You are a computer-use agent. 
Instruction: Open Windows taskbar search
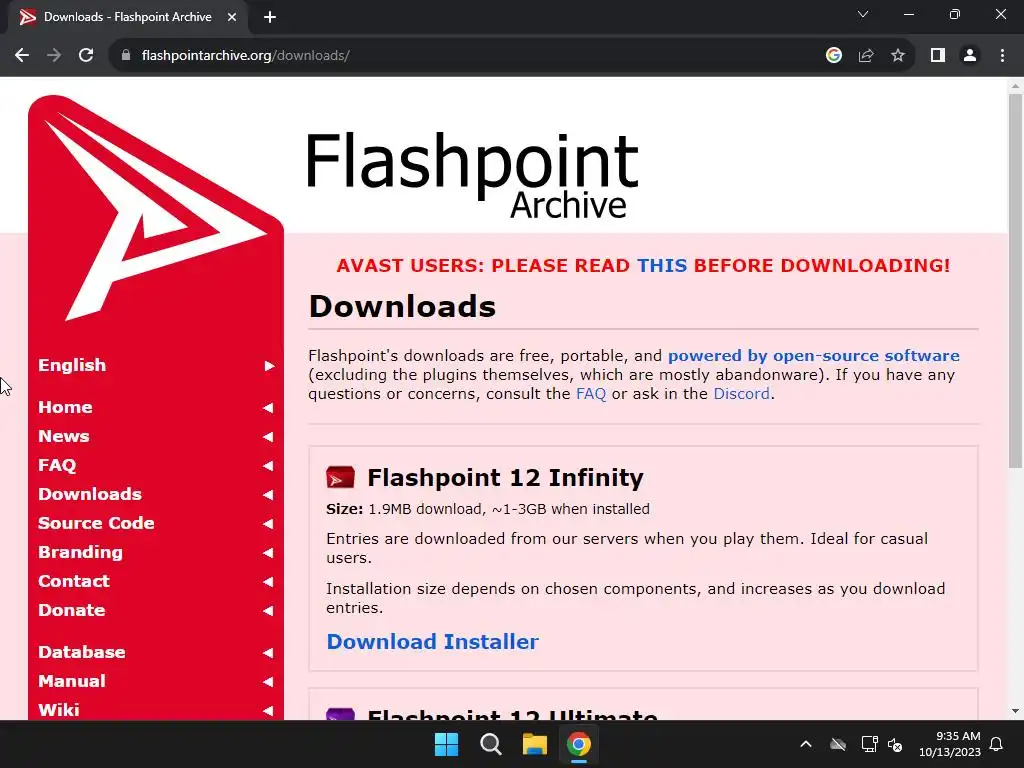click(490, 744)
